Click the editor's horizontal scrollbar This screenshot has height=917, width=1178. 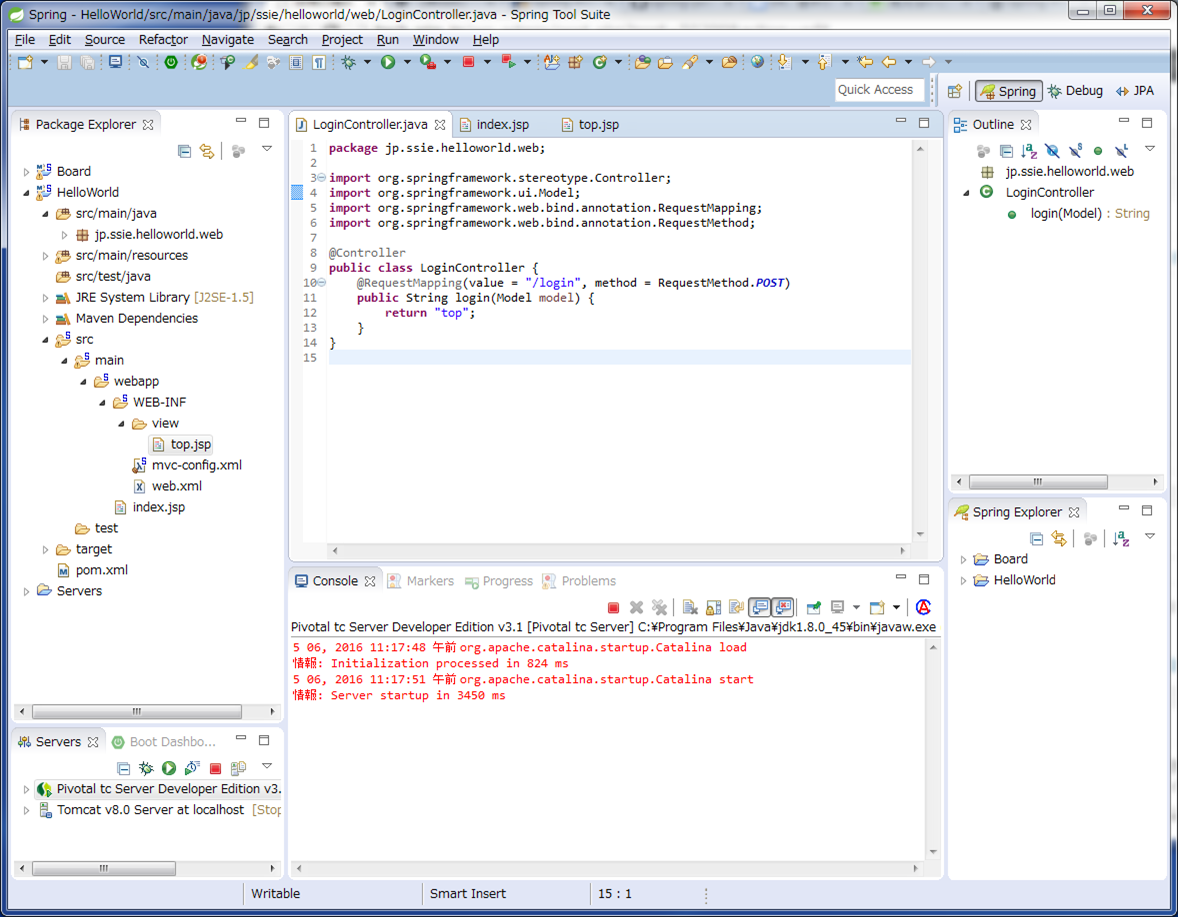pyautogui.click(x=617, y=550)
